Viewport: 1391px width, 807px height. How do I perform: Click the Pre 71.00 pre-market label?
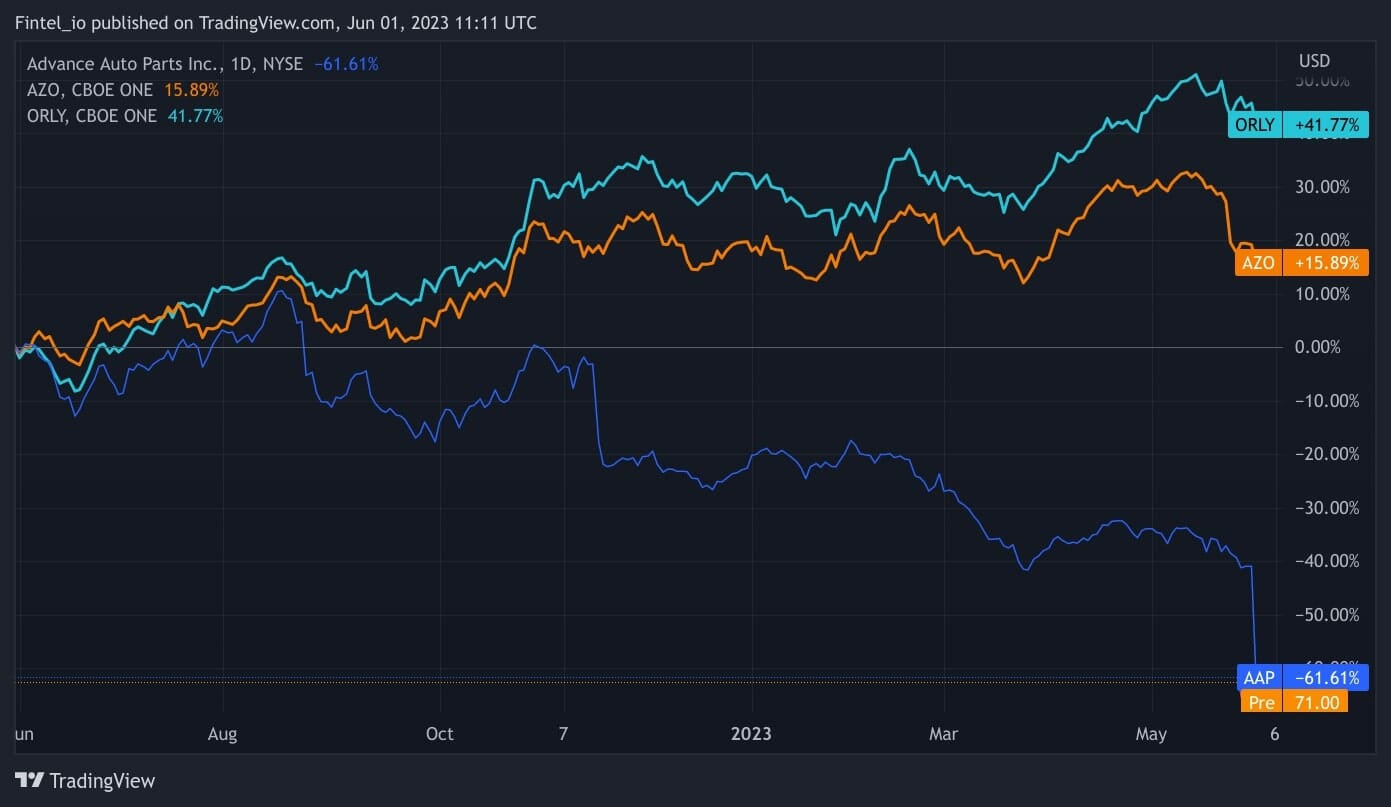pos(1293,702)
